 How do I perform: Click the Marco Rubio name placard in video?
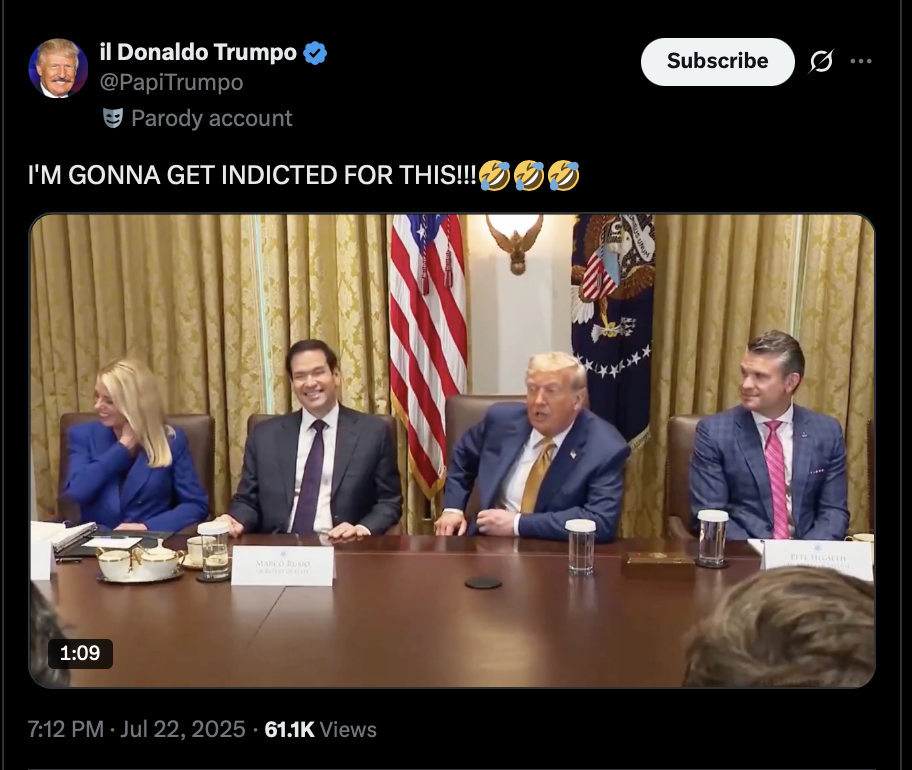[283, 566]
